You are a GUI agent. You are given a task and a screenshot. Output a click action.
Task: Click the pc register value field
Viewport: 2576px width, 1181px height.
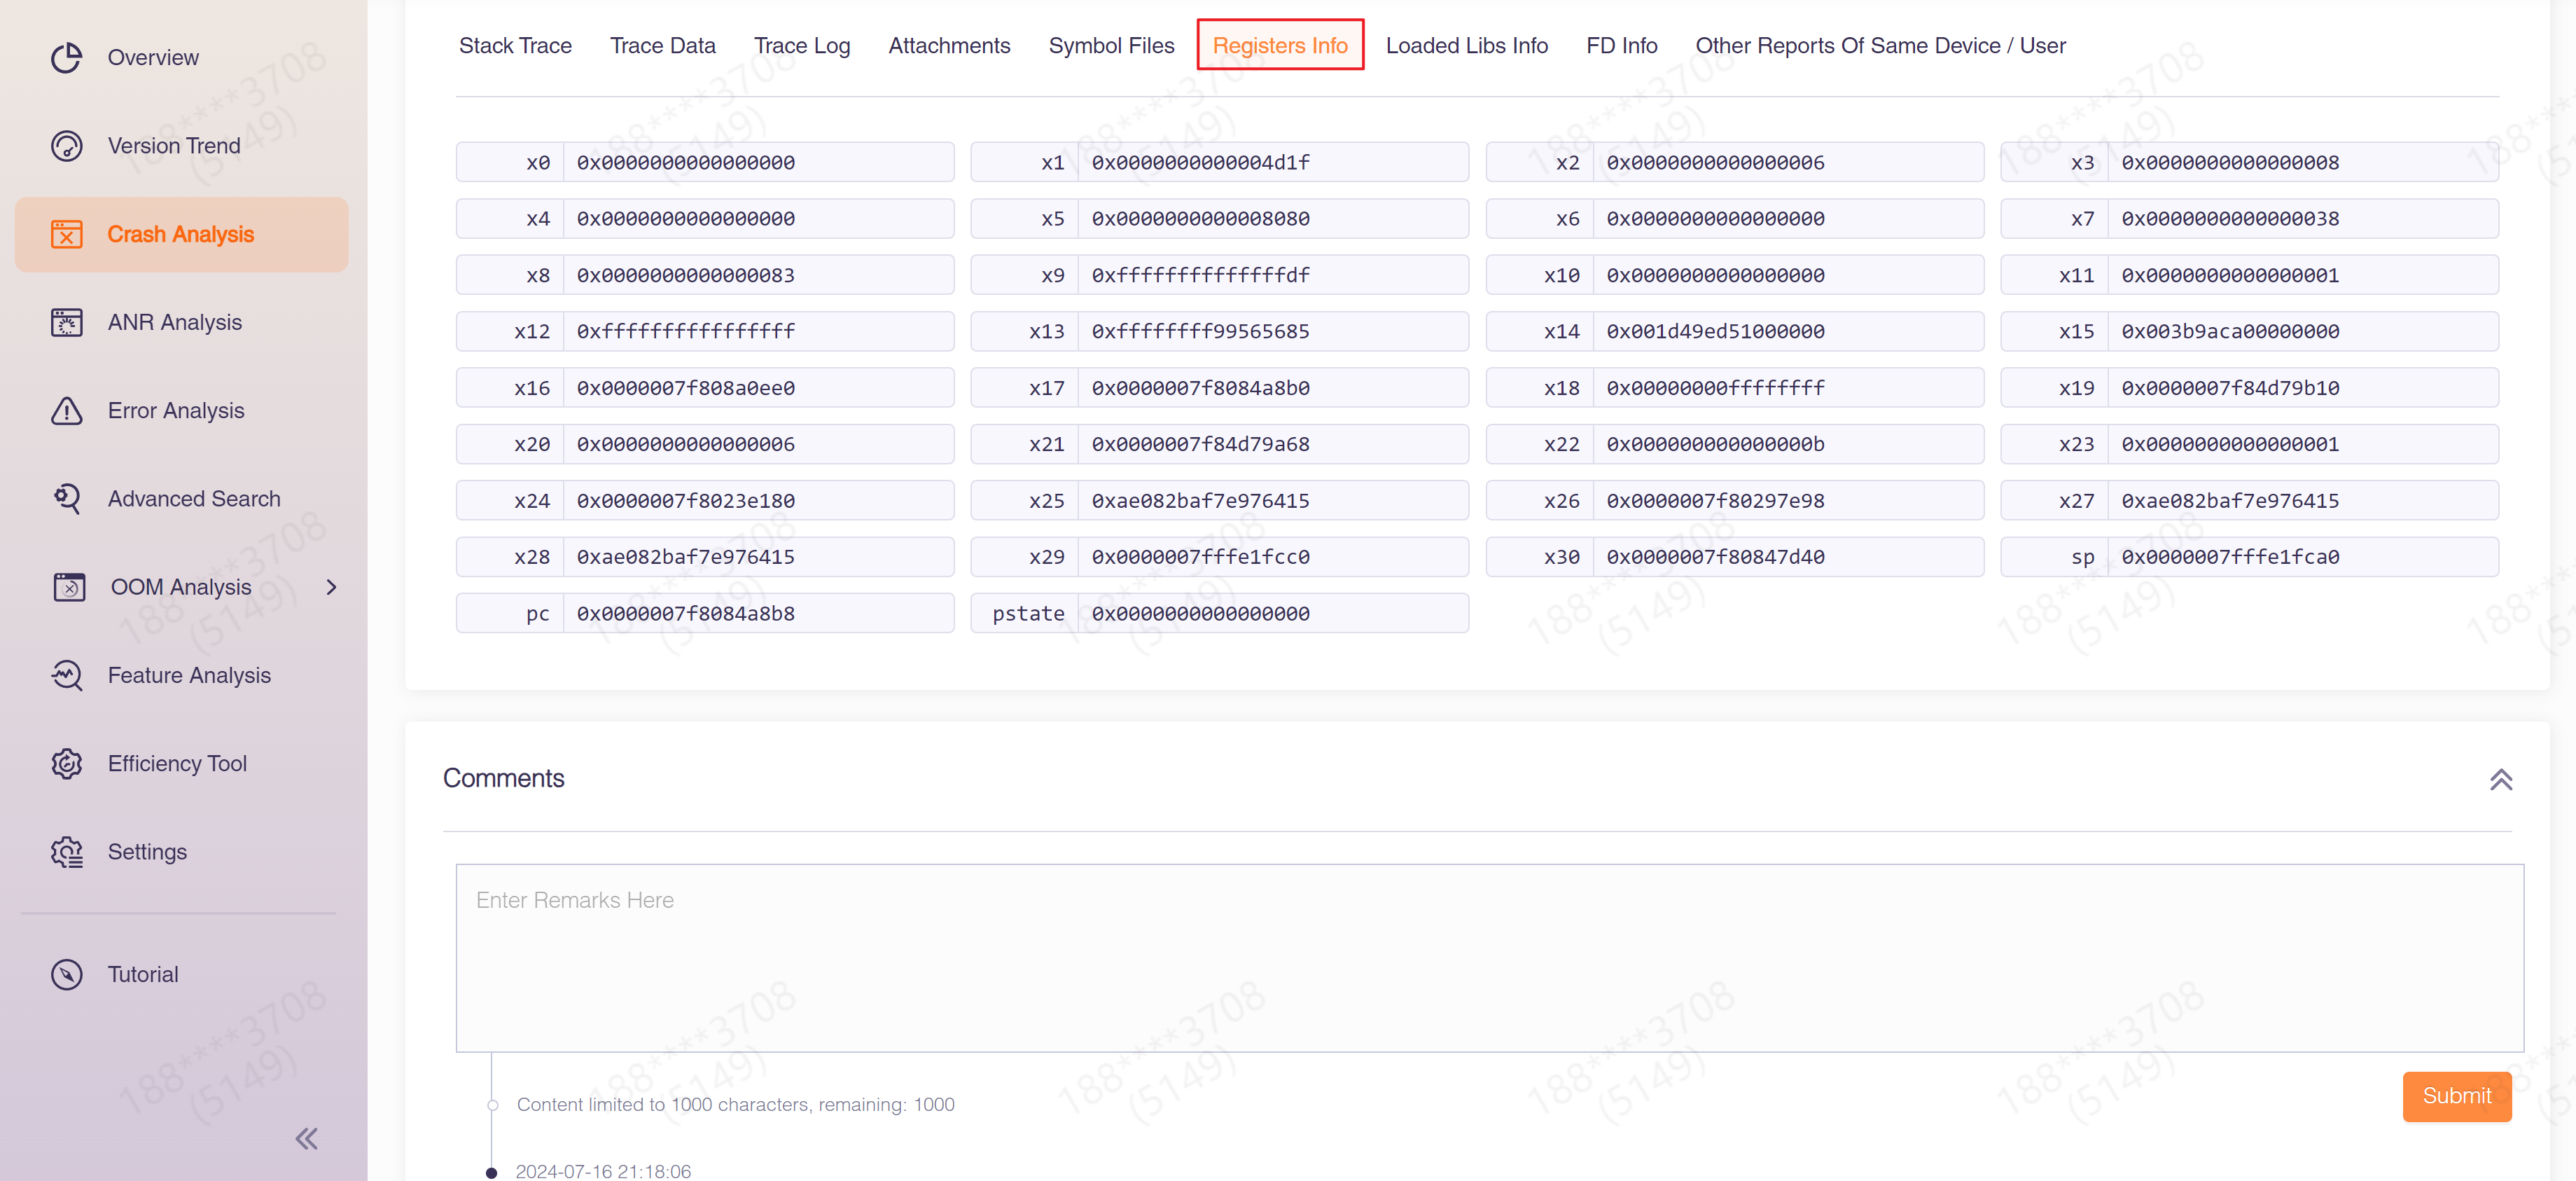tap(757, 614)
